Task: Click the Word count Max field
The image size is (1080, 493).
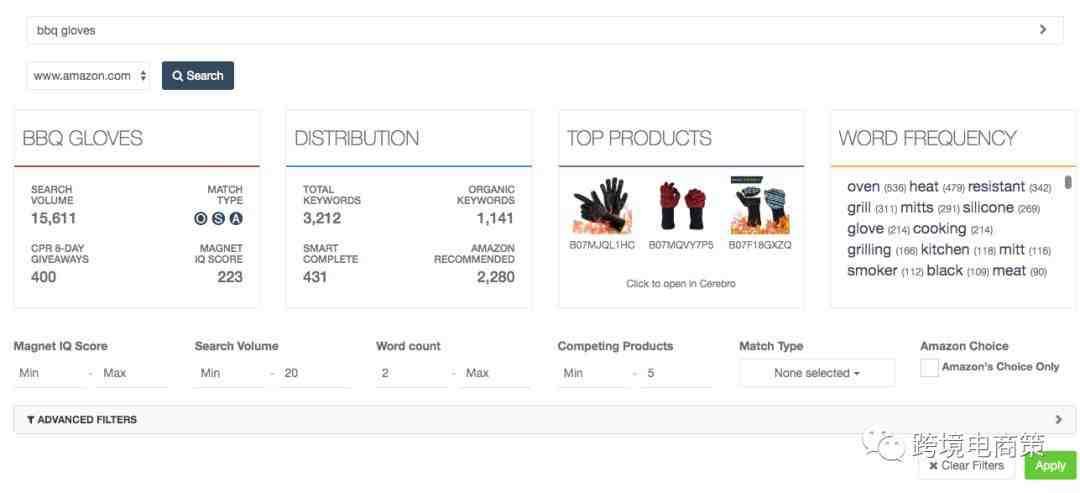Action: (x=495, y=373)
